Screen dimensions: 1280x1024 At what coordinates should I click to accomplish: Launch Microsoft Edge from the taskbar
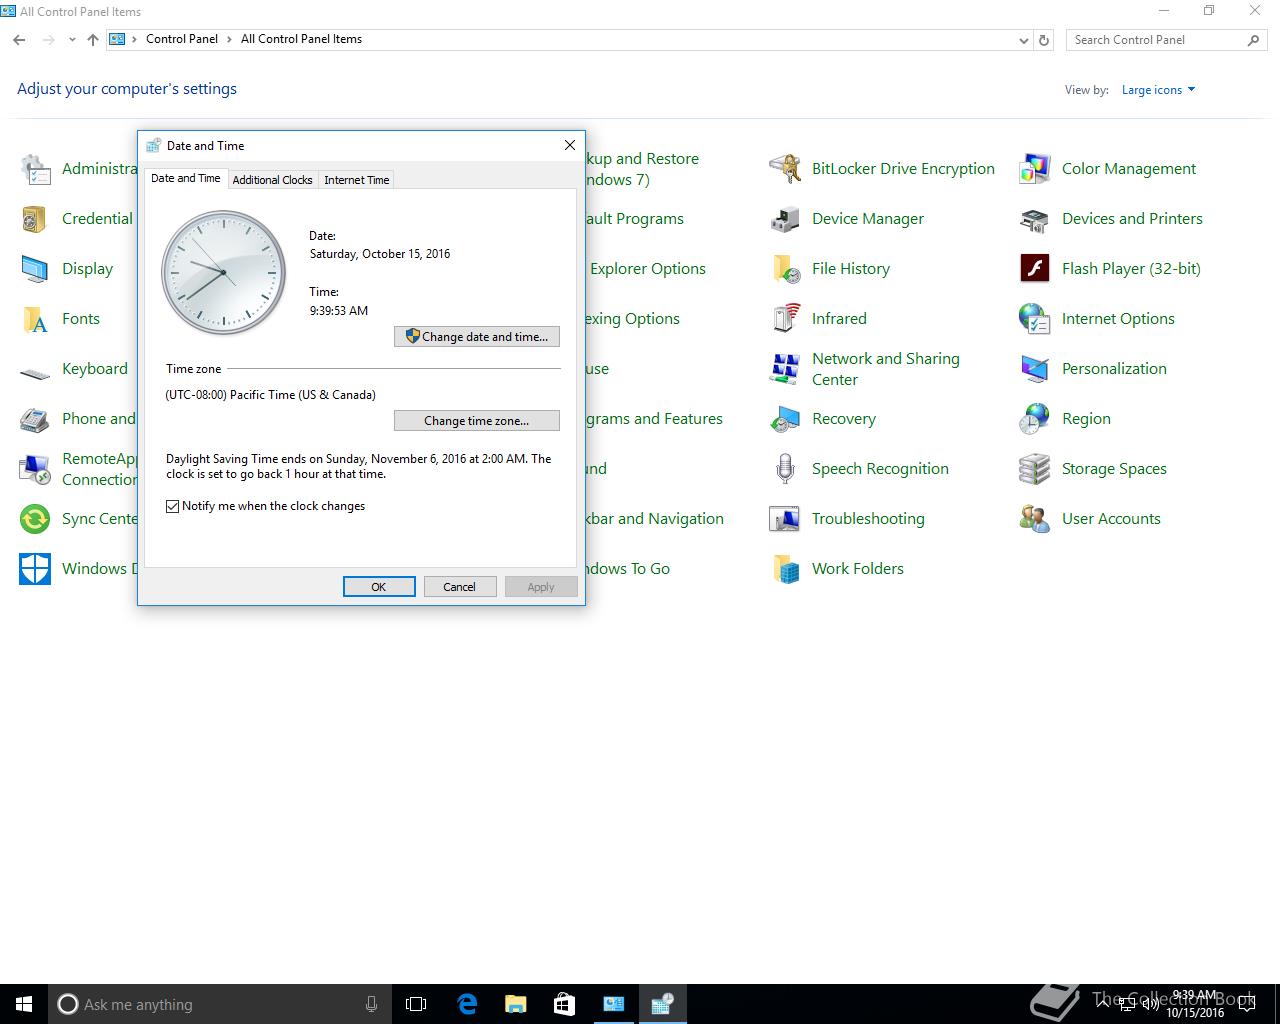467,1004
